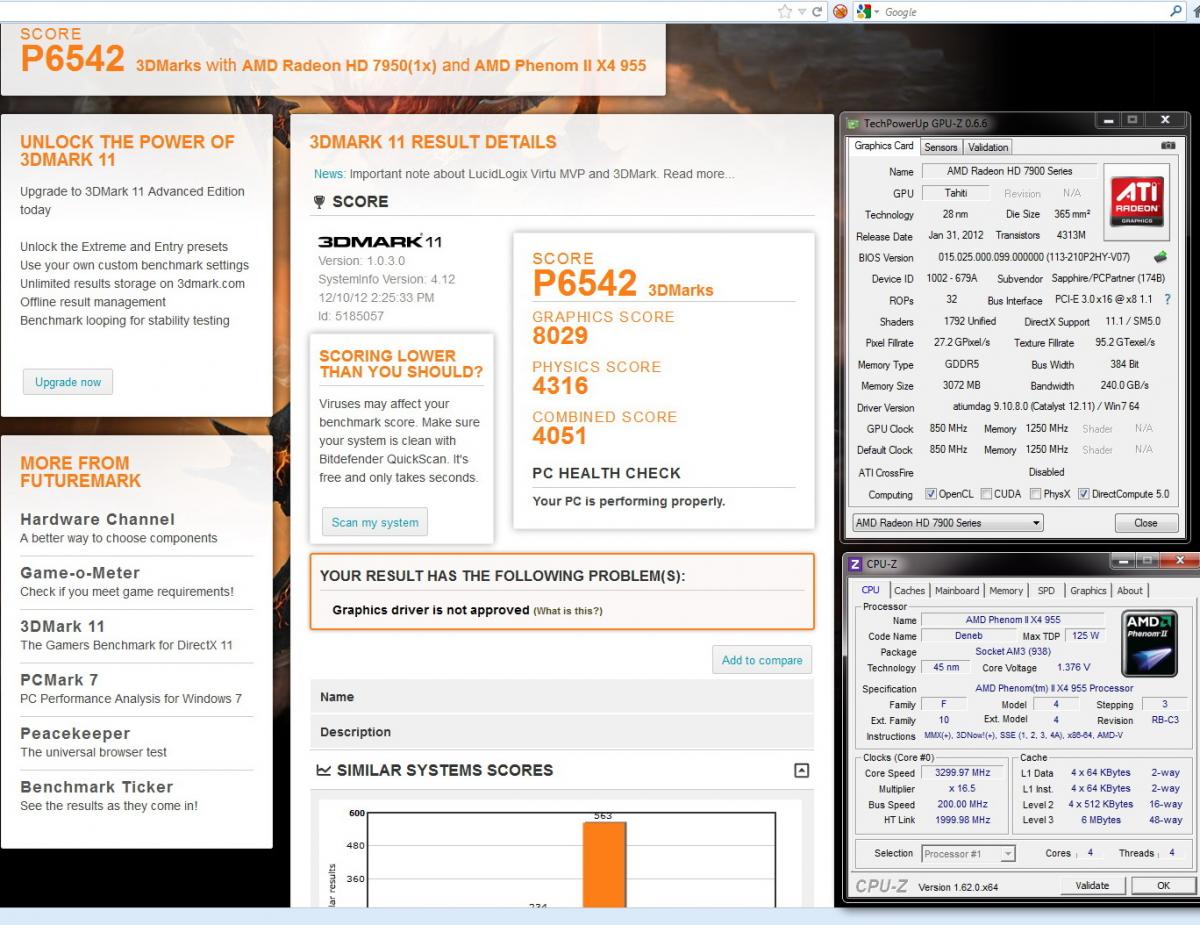Click the Scan my system button
This screenshot has height=925, width=1200.
(x=375, y=522)
